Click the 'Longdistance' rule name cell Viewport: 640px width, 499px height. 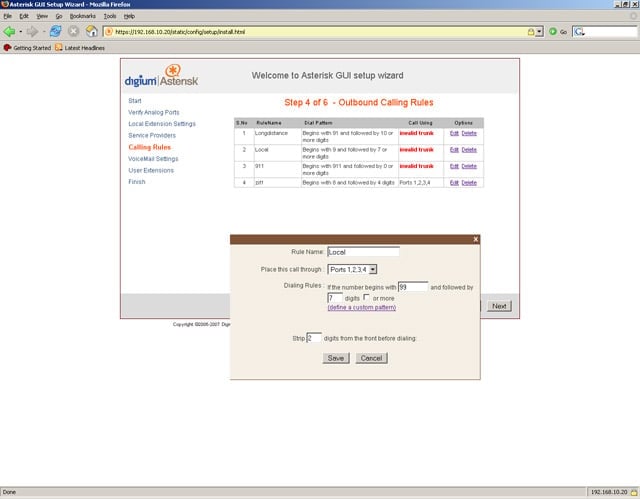coord(278,137)
